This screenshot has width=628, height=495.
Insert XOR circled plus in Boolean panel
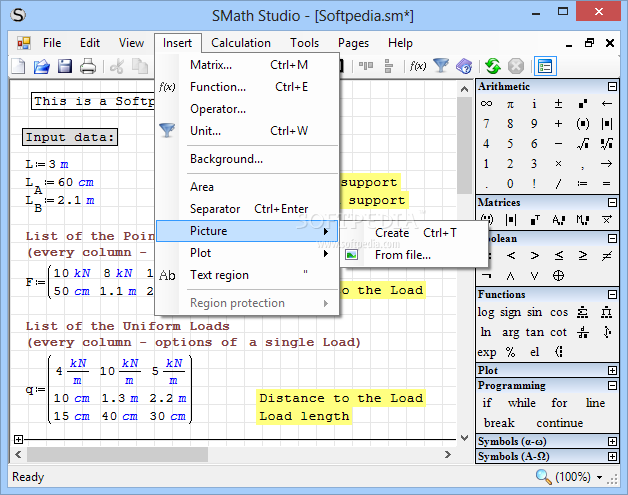click(558, 275)
